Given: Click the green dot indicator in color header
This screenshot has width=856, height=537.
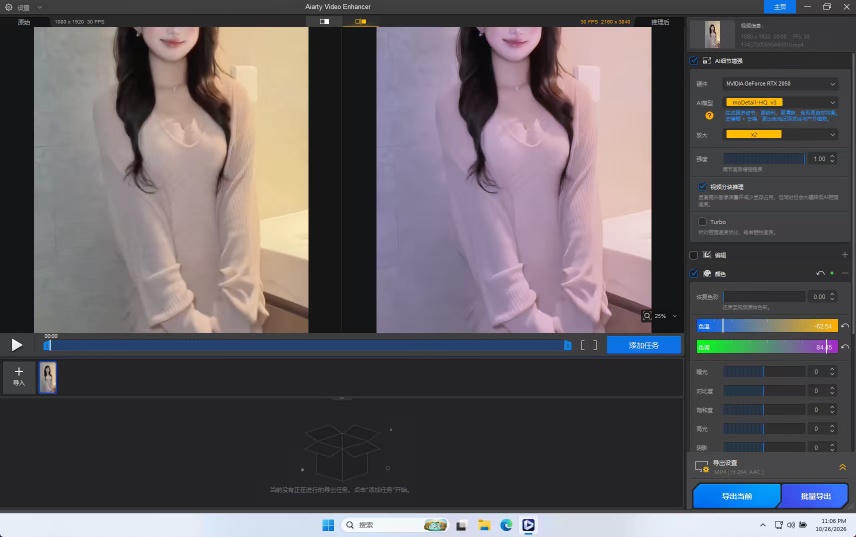Looking at the screenshot, I should click(832, 273).
